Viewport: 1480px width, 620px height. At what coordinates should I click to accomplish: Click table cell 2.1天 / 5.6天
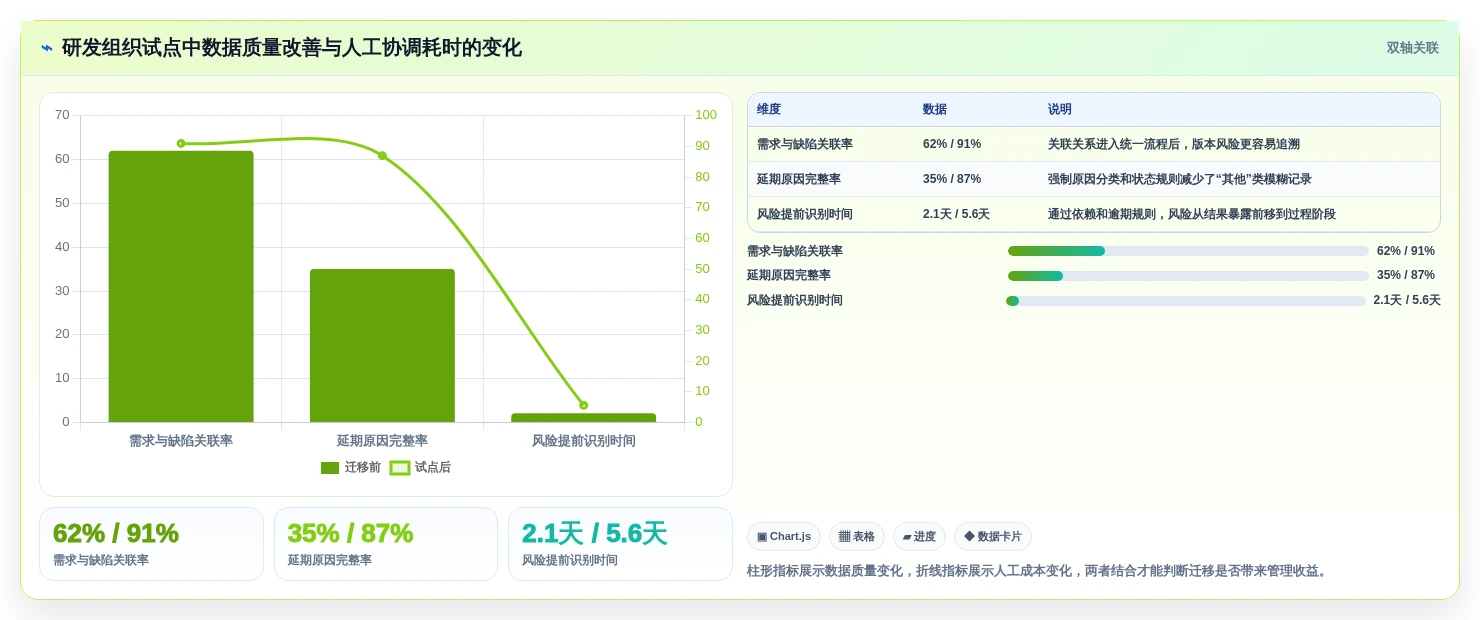[x=956, y=214]
